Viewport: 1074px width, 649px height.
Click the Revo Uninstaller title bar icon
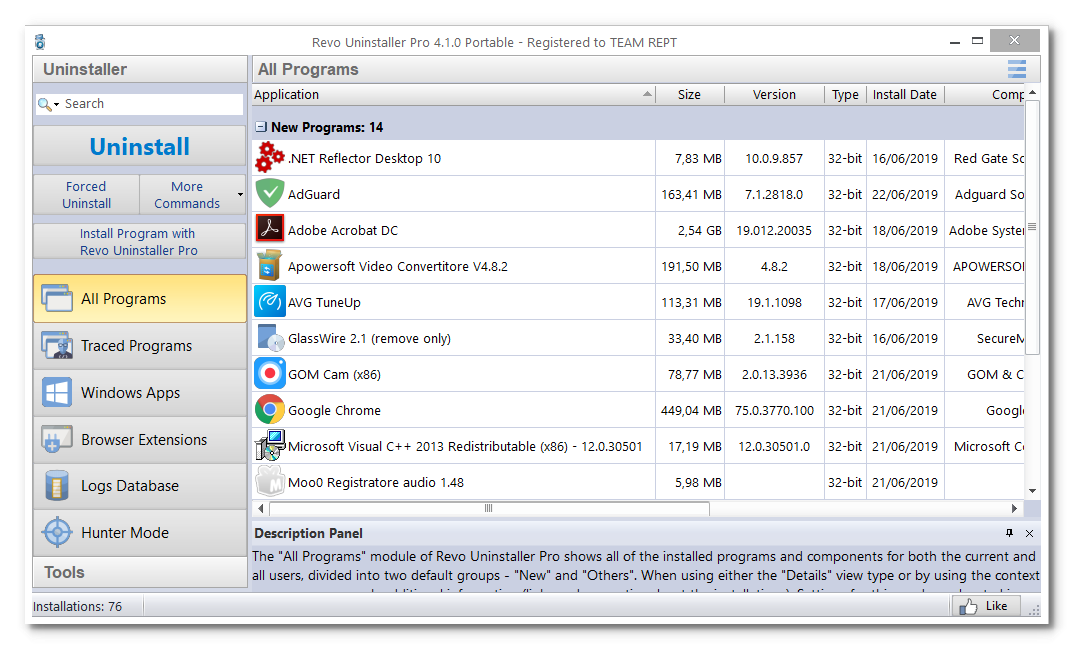(x=40, y=42)
